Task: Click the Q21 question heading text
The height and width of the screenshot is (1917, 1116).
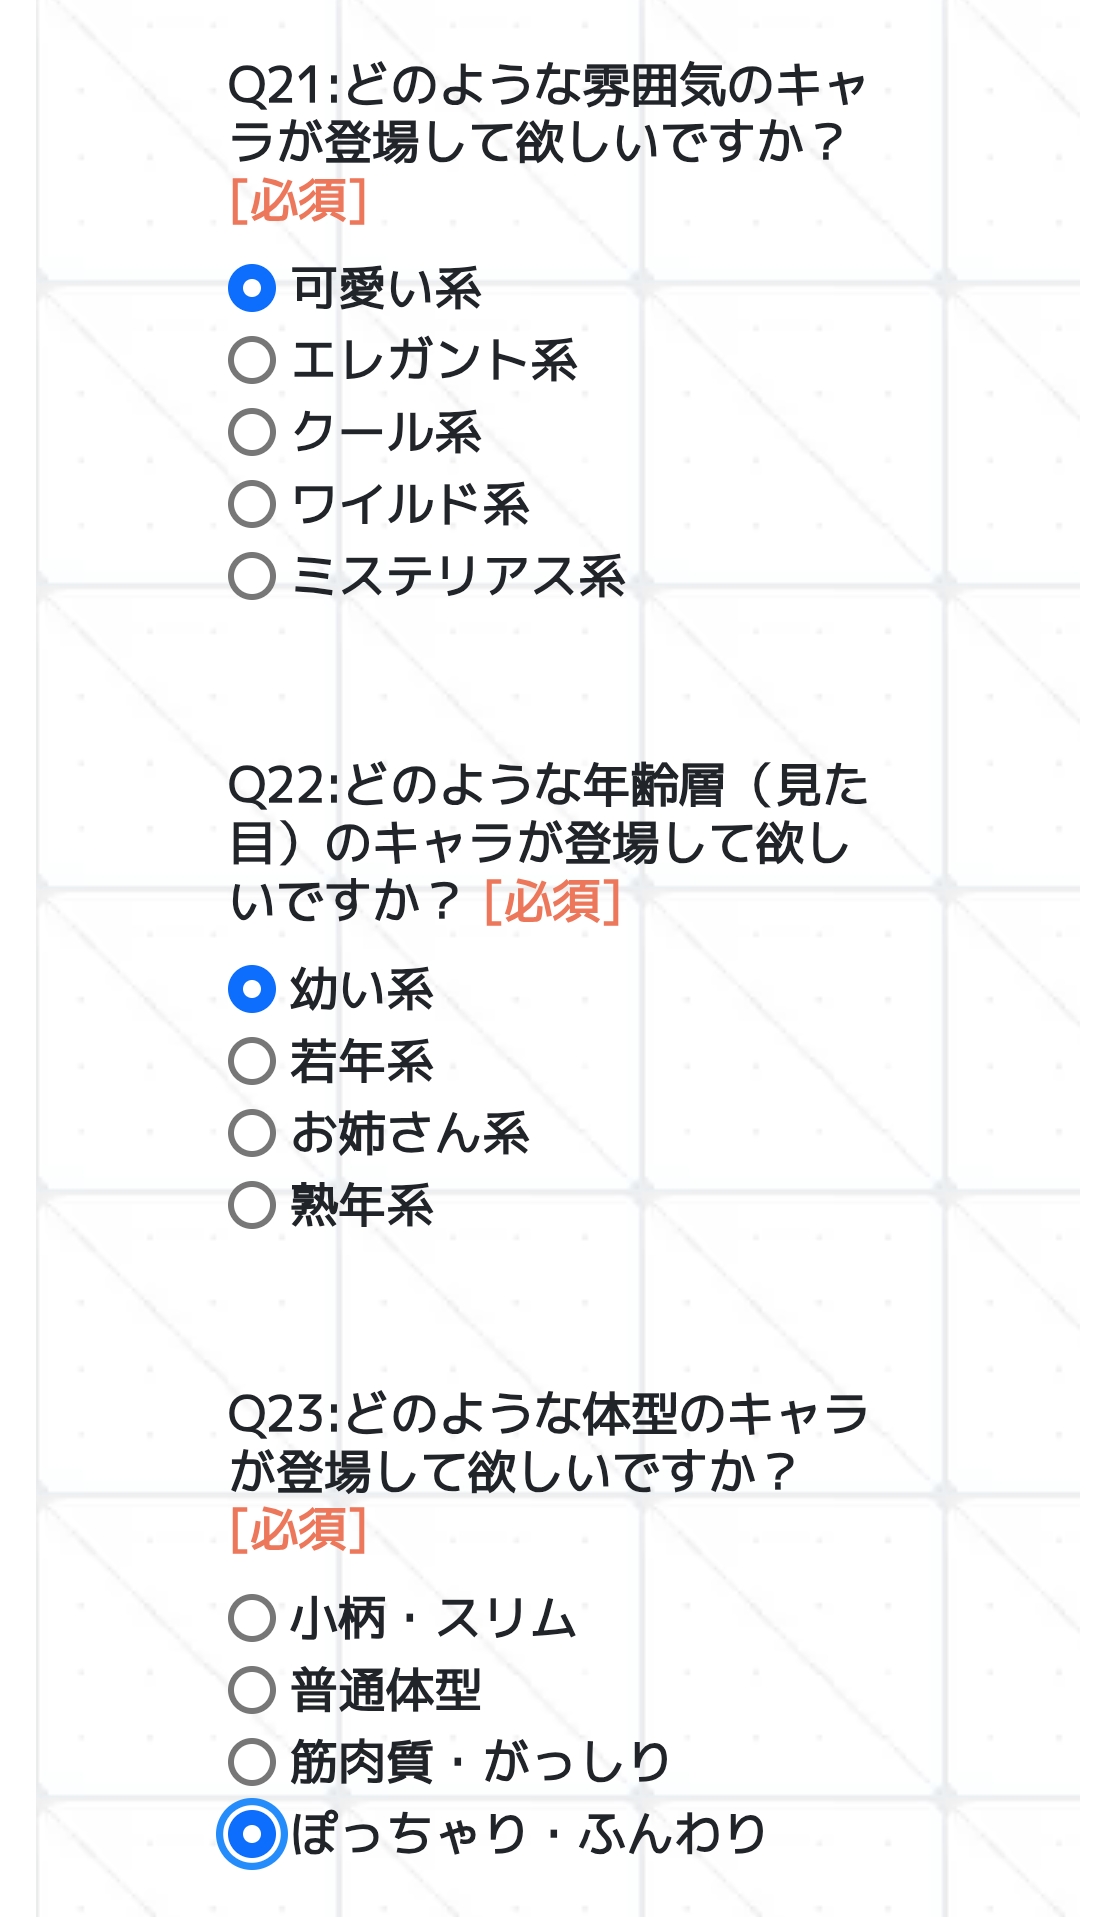Action: click(x=545, y=113)
